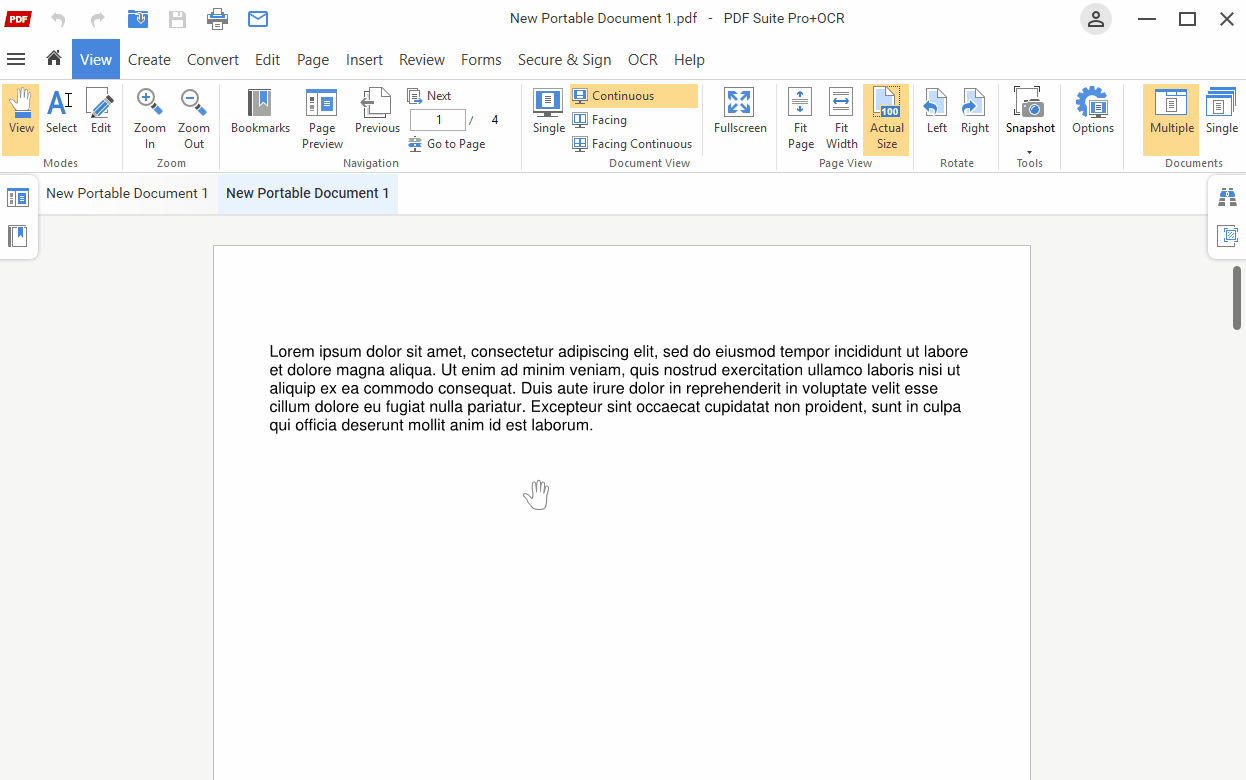Open the Bookmarks panel from ribbon
This screenshot has width=1246, height=780.
260,111
